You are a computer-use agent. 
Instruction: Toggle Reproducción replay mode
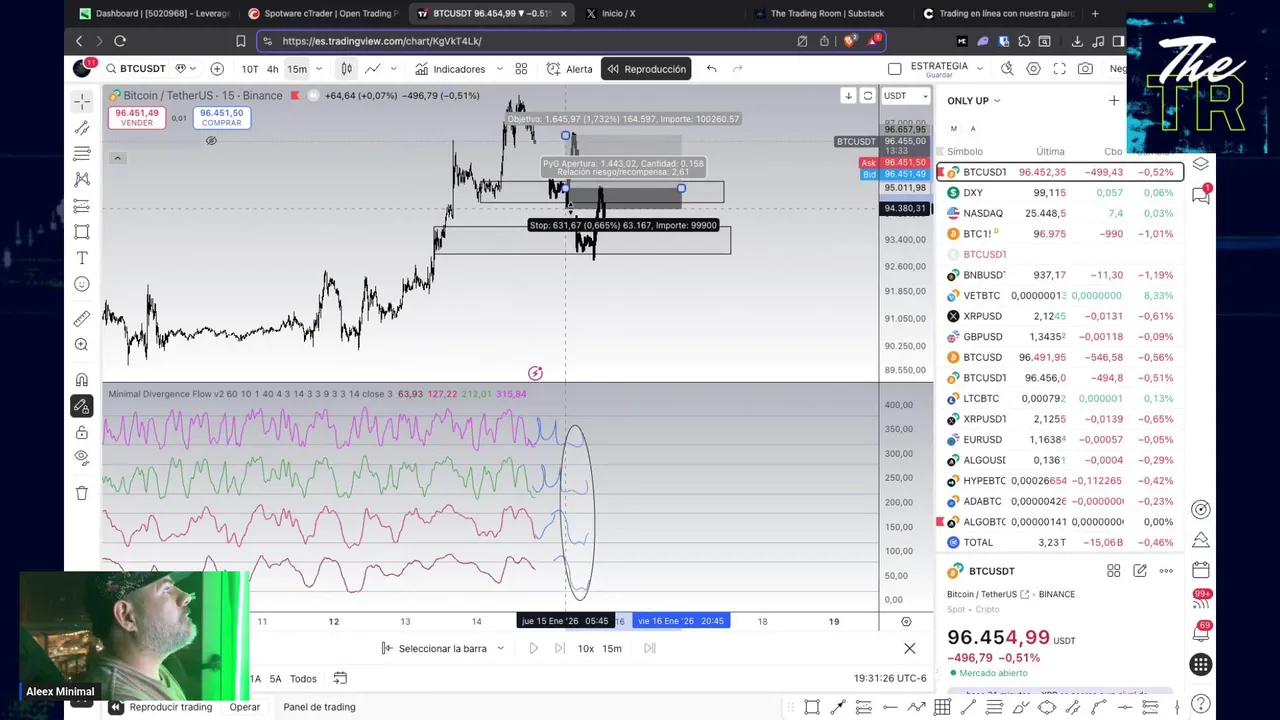tap(646, 69)
